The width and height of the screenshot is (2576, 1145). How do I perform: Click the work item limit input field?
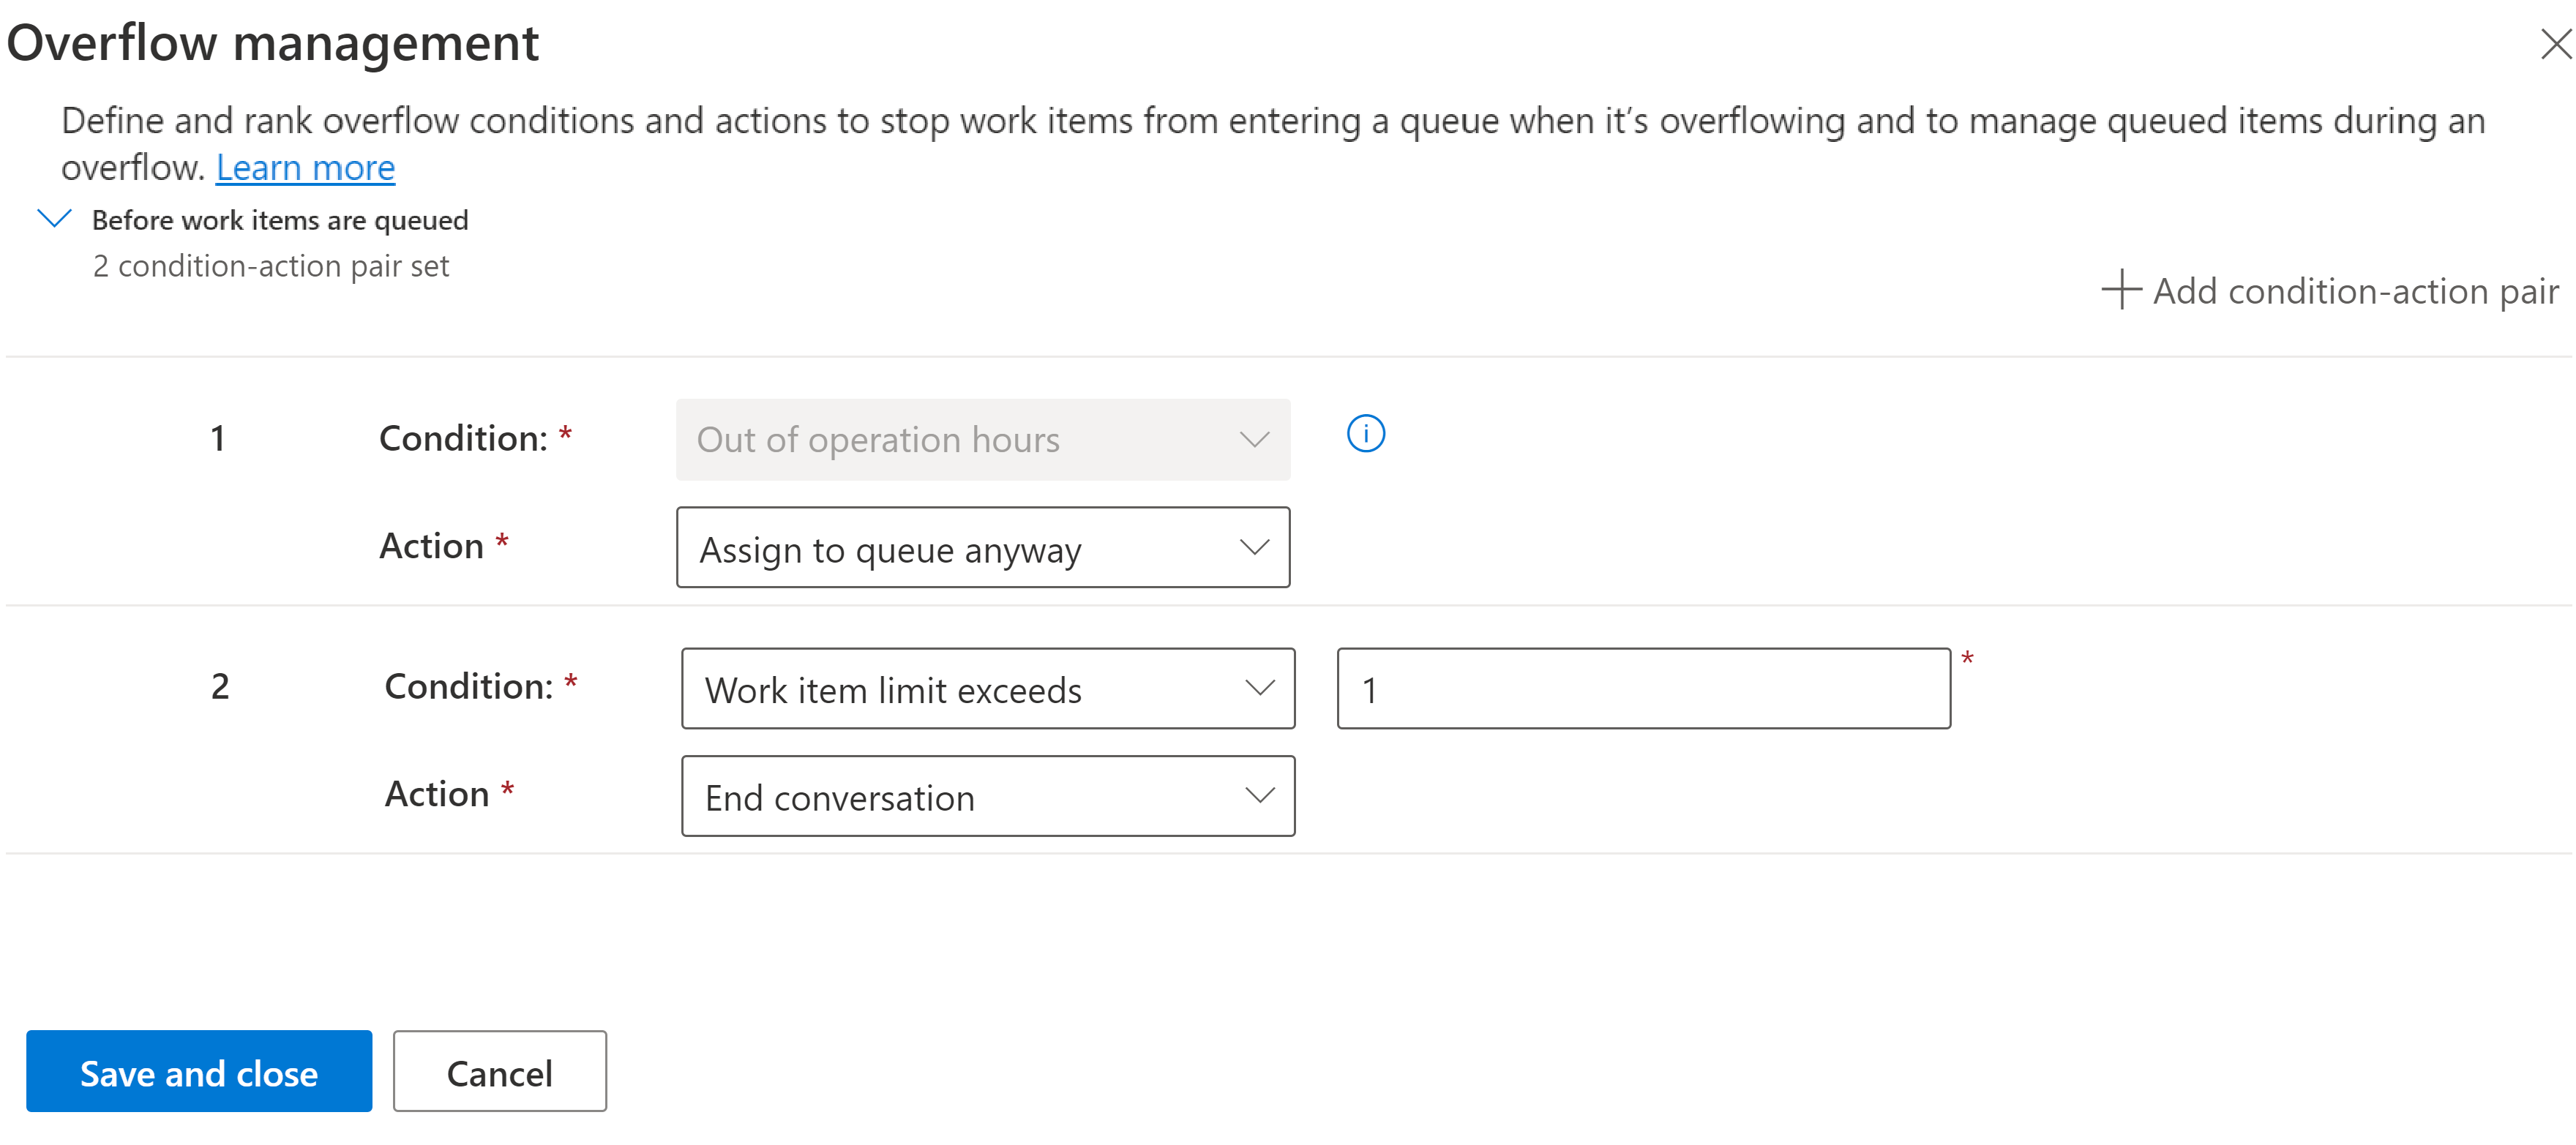click(x=1641, y=687)
